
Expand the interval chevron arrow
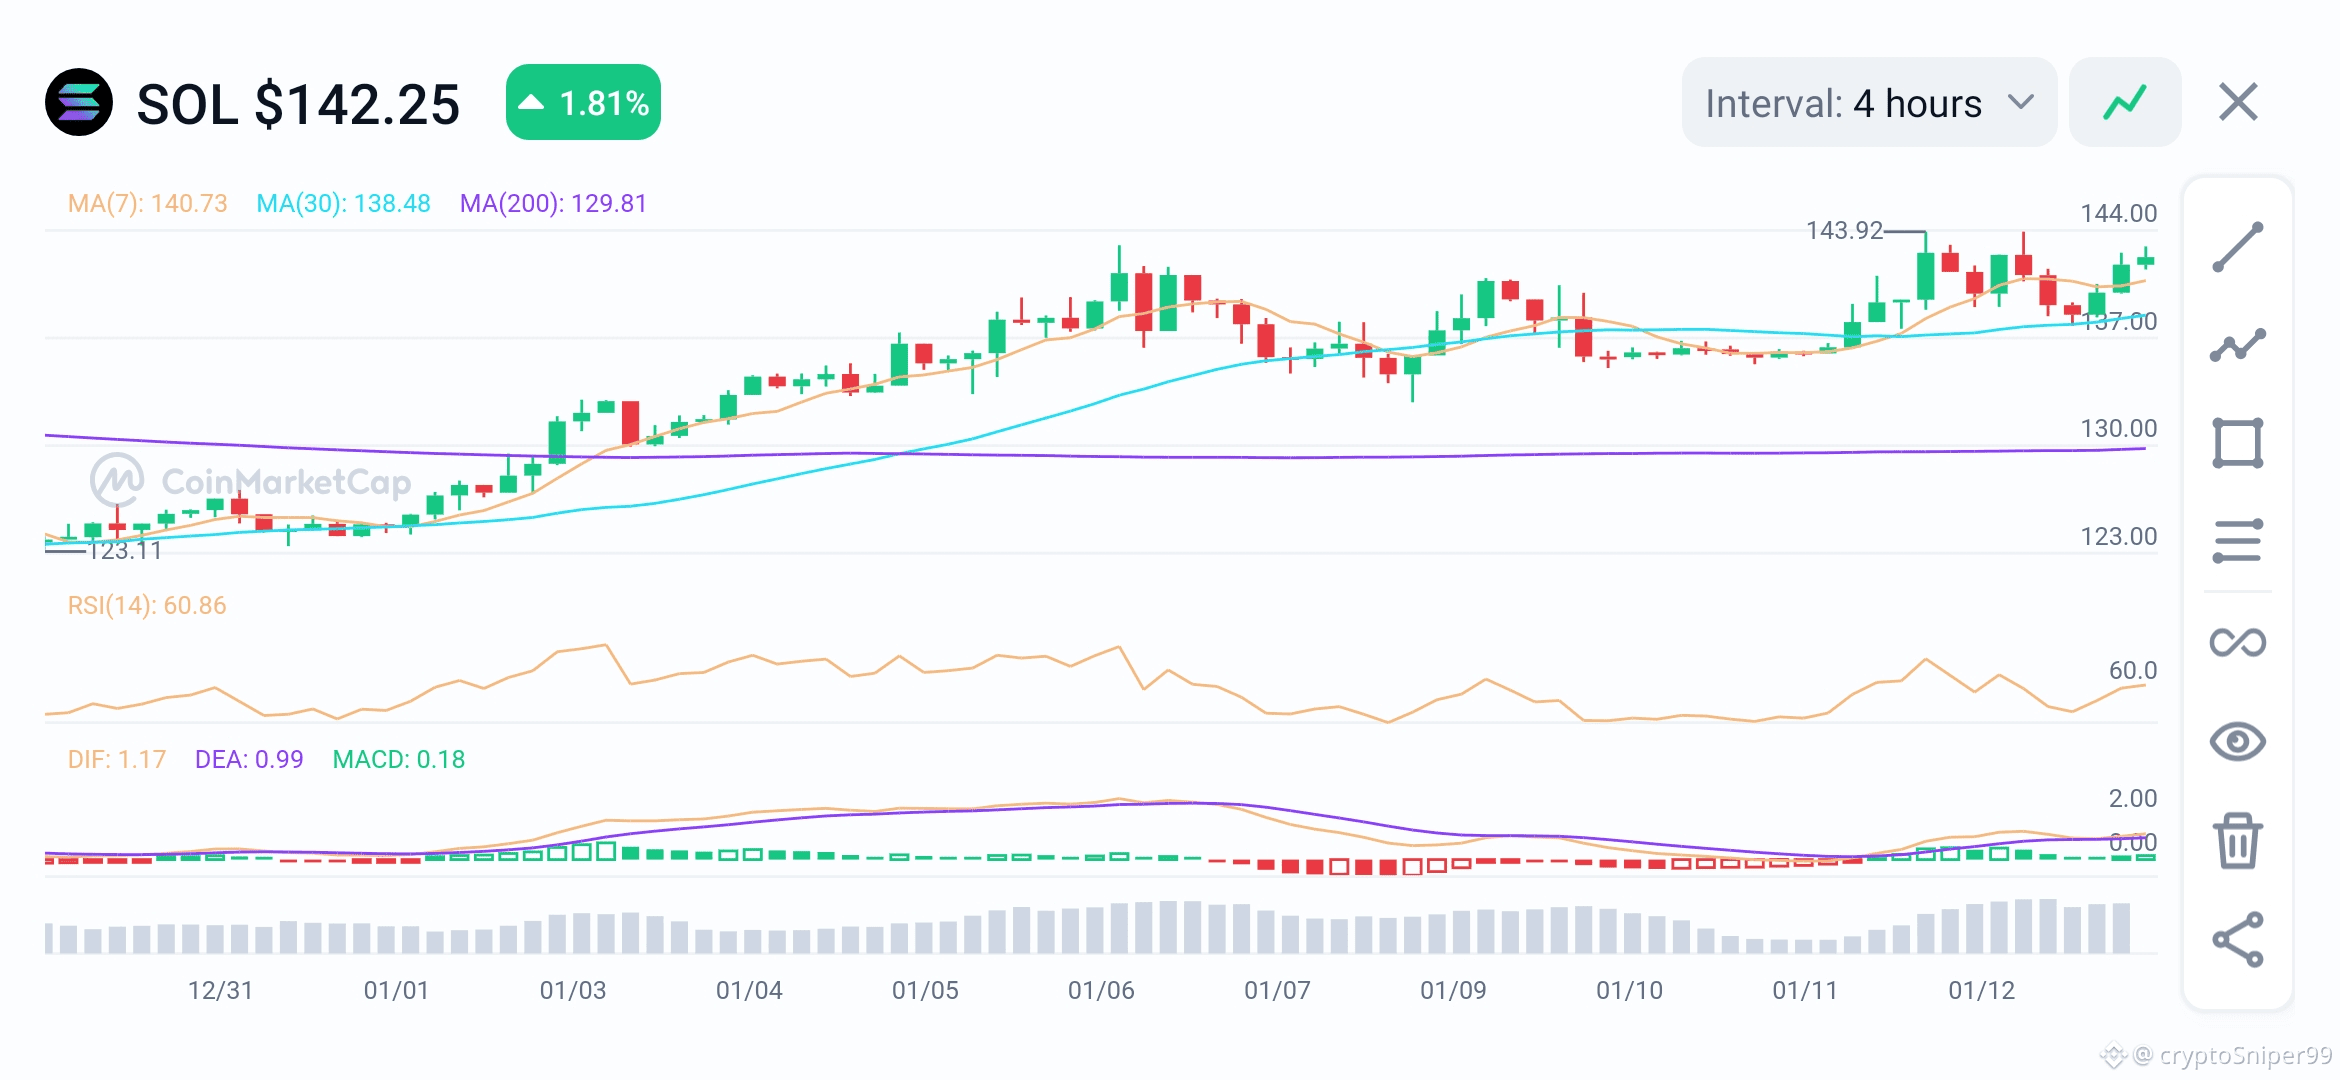pos(2021,102)
